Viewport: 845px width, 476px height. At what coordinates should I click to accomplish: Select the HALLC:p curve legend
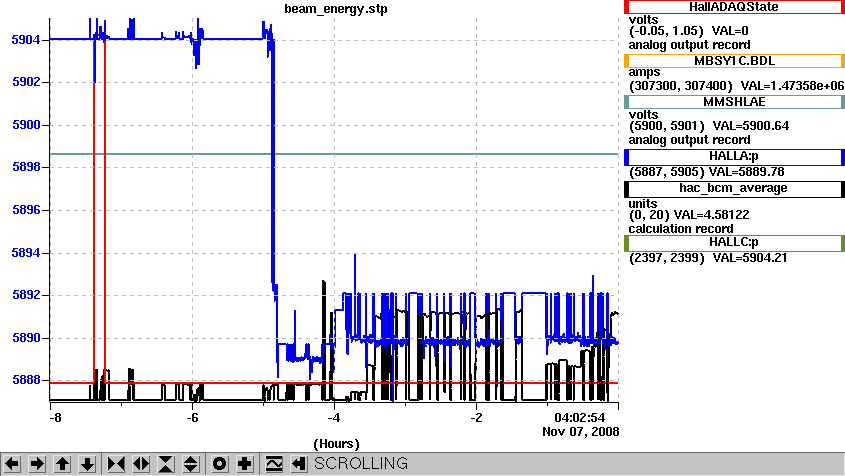pos(734,243)
